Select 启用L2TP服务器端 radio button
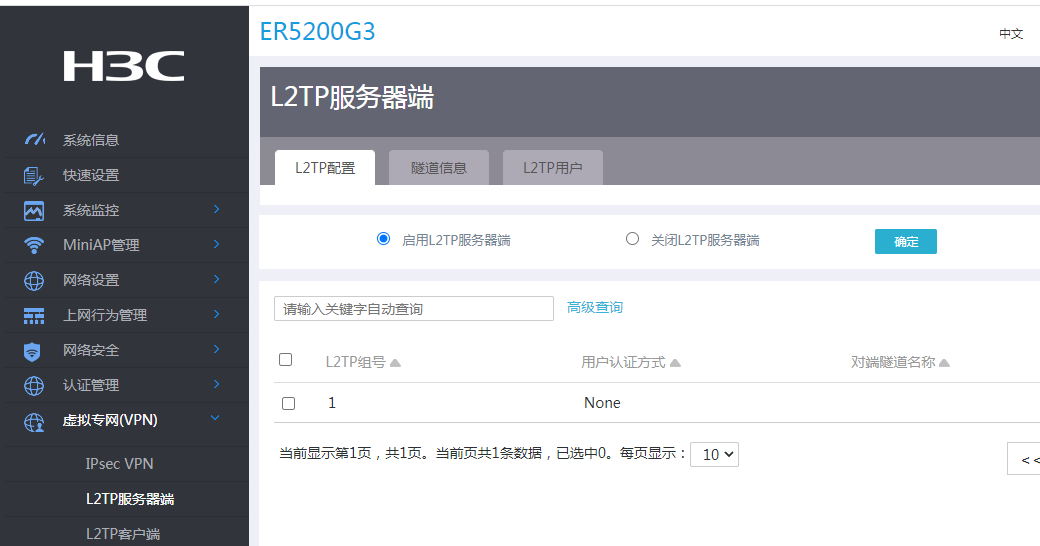The width and height of the screenshot is (1040, 546). [x=383, y=239]
